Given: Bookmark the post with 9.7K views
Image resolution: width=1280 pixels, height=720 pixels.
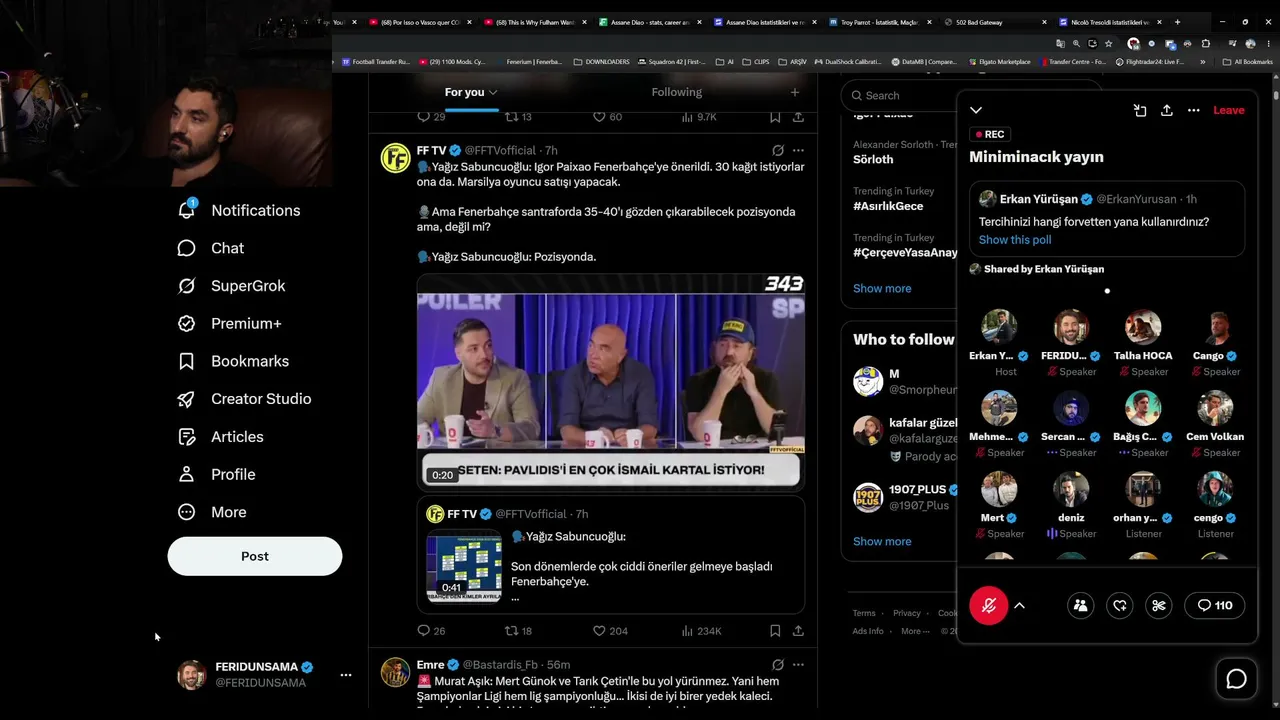Looking at the screenshot, I should pos(775,117).
